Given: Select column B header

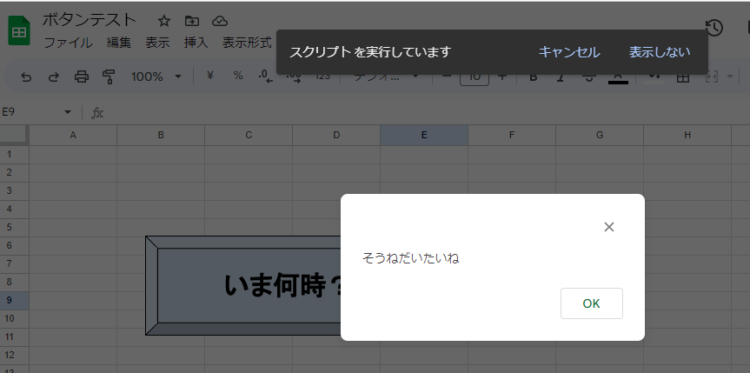Looking at the screenshot, I should (x=161, y=135).
